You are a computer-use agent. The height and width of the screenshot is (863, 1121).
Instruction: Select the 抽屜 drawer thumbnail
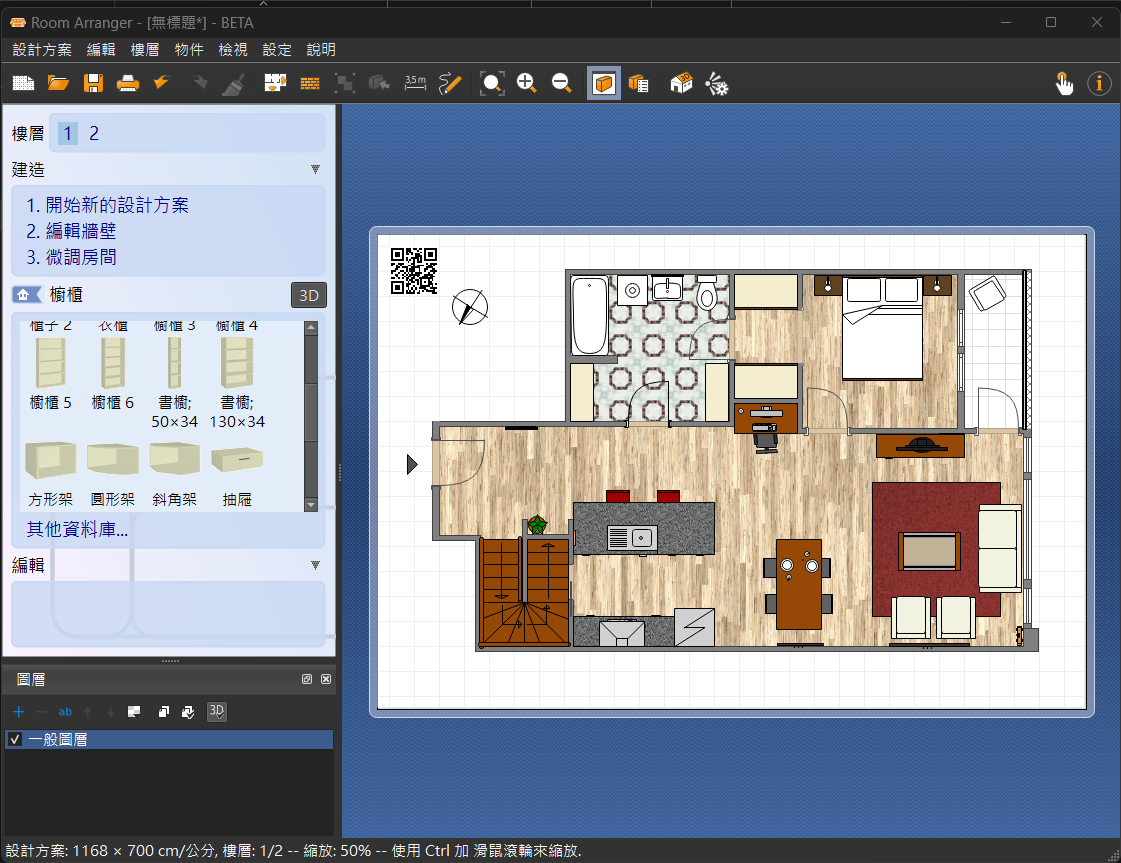pyautogui.click(x=238, y=475)
